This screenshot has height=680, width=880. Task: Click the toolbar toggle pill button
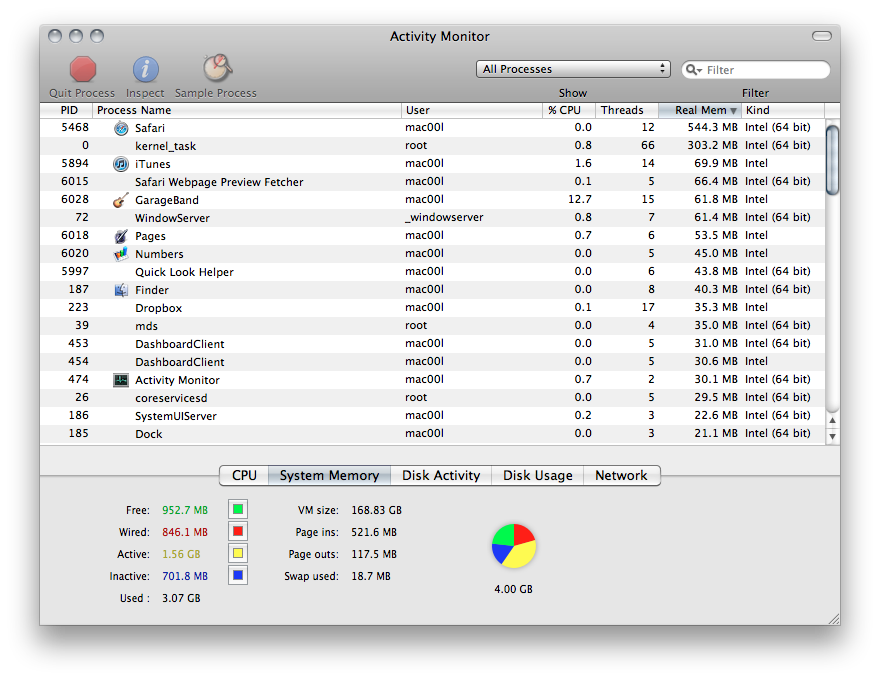822,36
